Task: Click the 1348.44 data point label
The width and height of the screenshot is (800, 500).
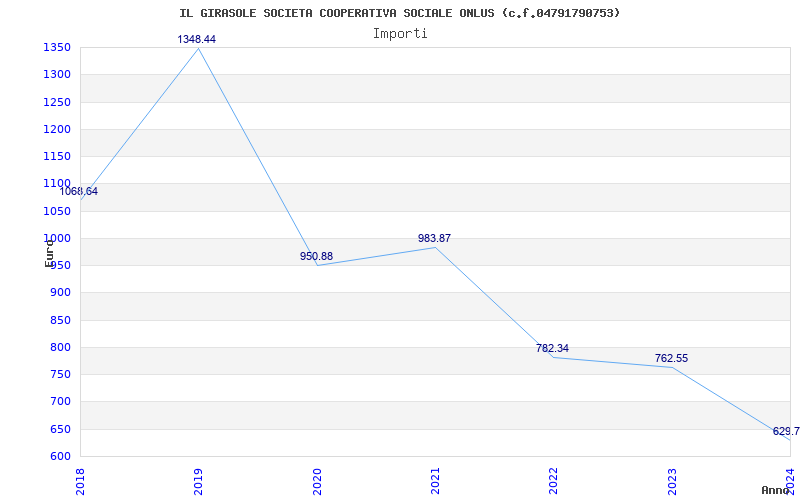Action: pos(196,39)
